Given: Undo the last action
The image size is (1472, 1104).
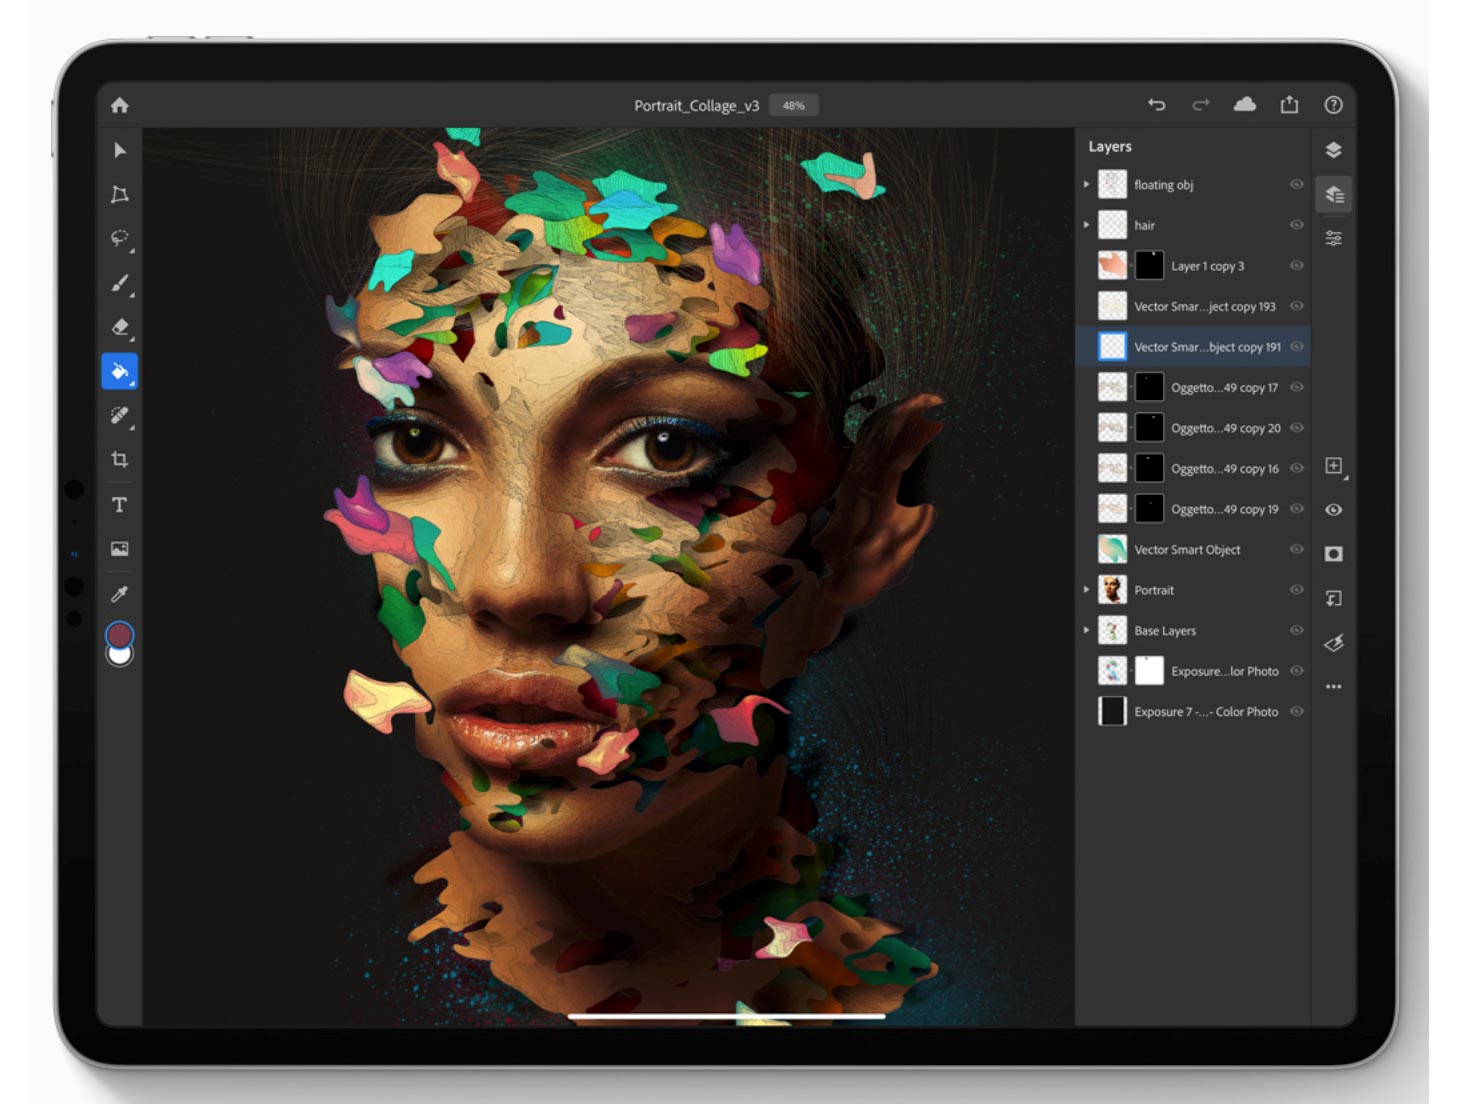Looking at the screenshot, I should coord(1157,105).
